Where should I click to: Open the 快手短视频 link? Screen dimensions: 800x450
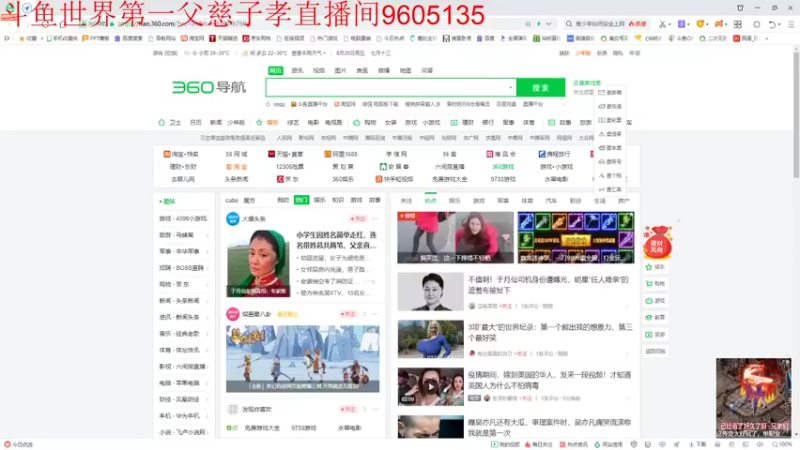tap(394, 179)
